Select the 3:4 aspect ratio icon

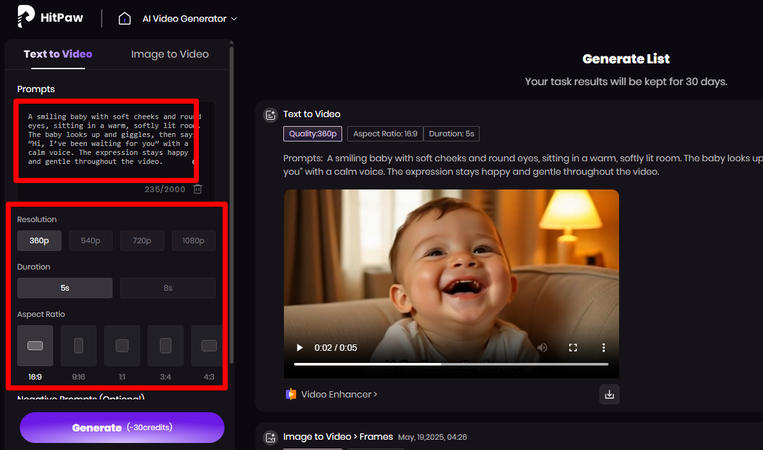click(x=165, y=345)
